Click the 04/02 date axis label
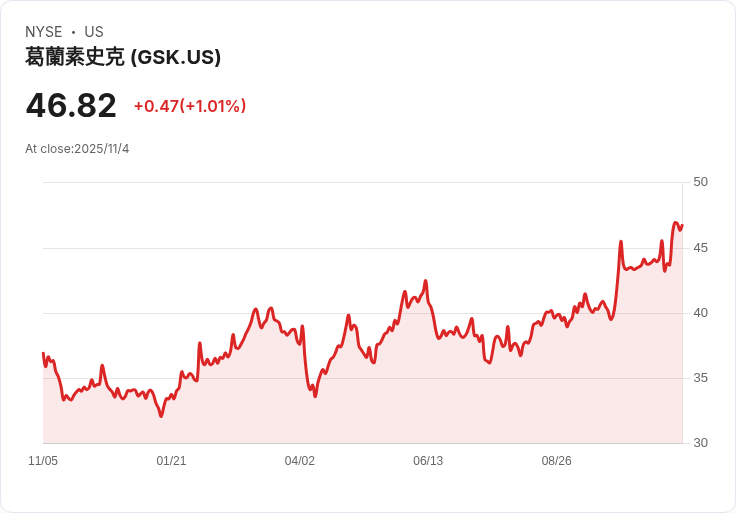This screenshot has width=736, height=513. pyautogui.click(x=300, y=461)
